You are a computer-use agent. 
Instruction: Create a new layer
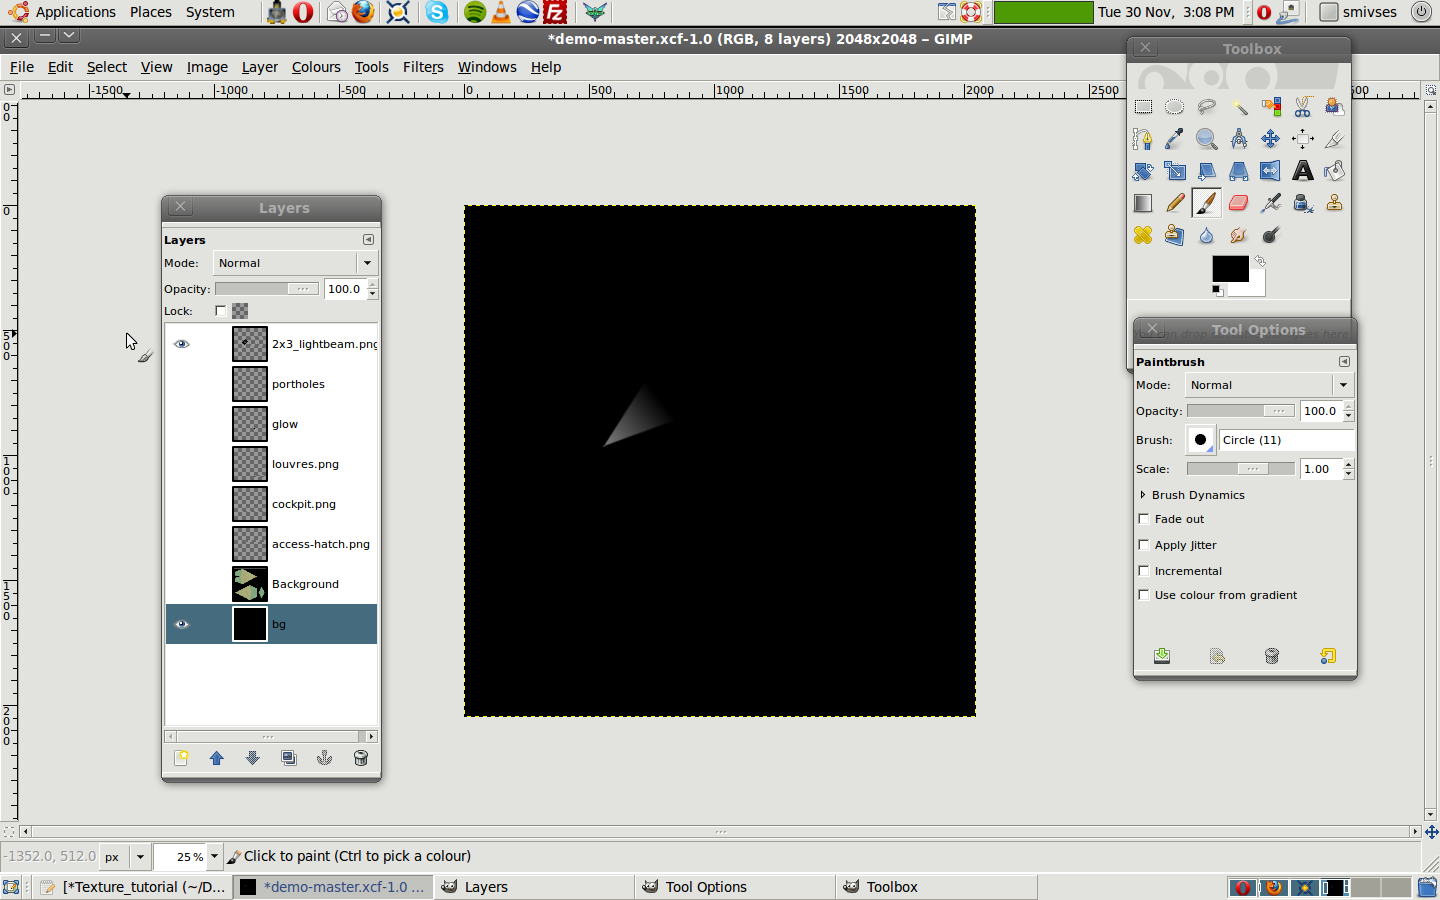pyautogui.click(x=181, y=758)
